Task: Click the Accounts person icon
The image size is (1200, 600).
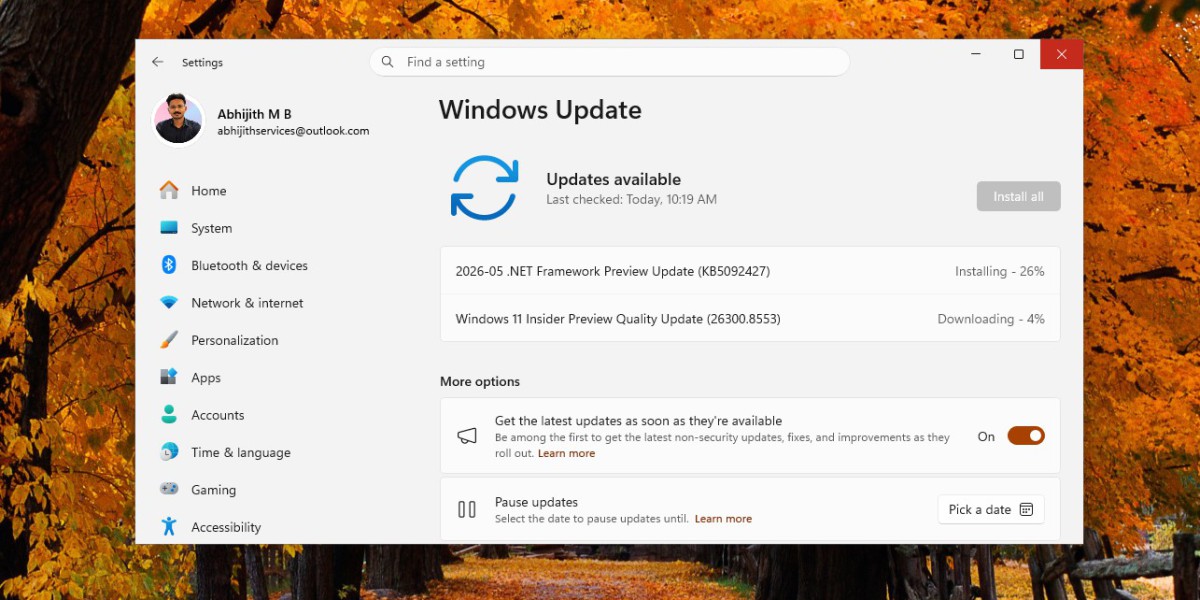Action: [169, 414]
